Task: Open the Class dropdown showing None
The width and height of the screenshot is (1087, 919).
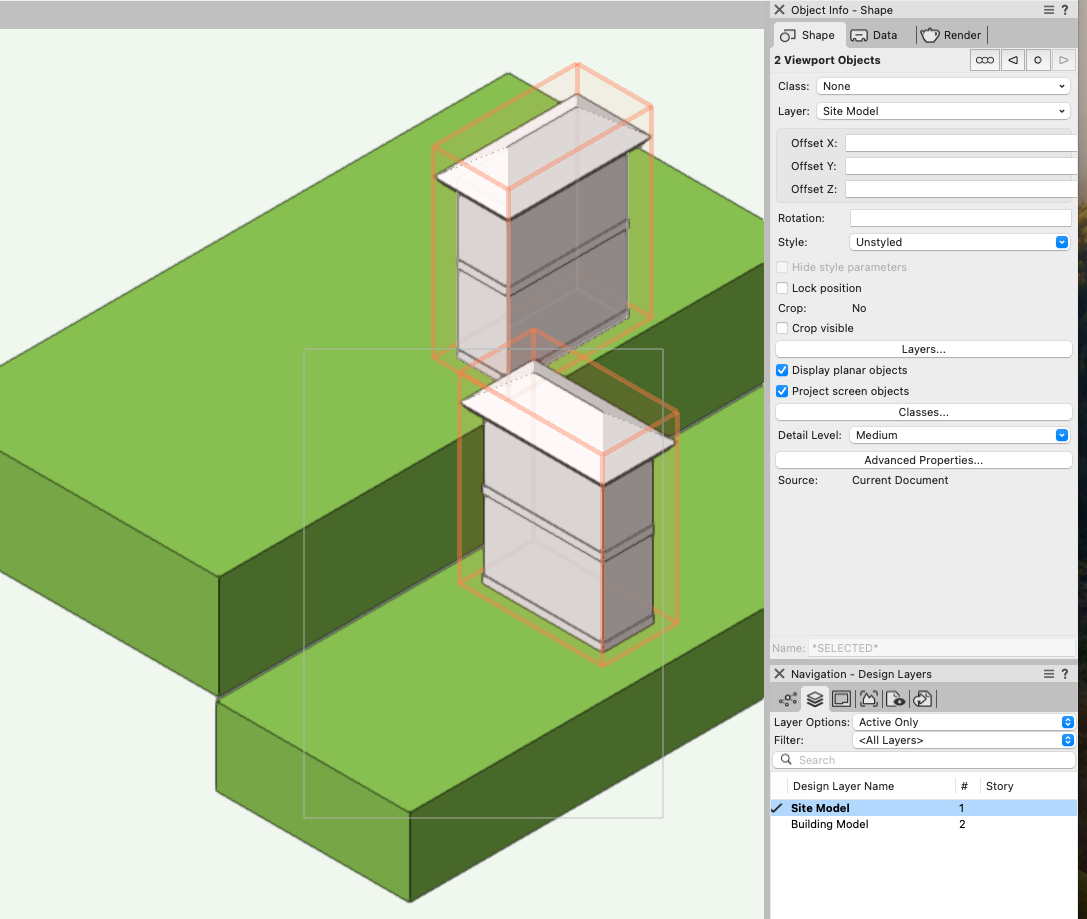Action: click(x=943, y=86)
